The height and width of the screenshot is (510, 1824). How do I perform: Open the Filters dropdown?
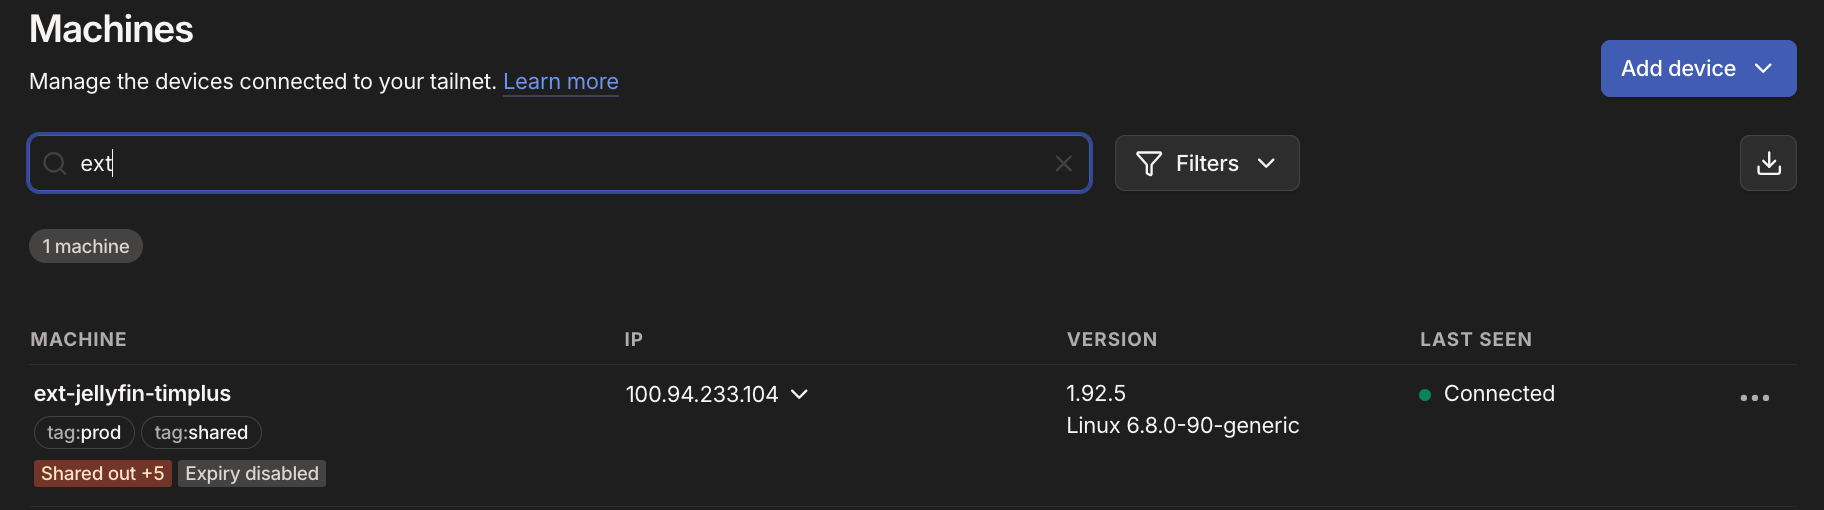[1207, 163]
